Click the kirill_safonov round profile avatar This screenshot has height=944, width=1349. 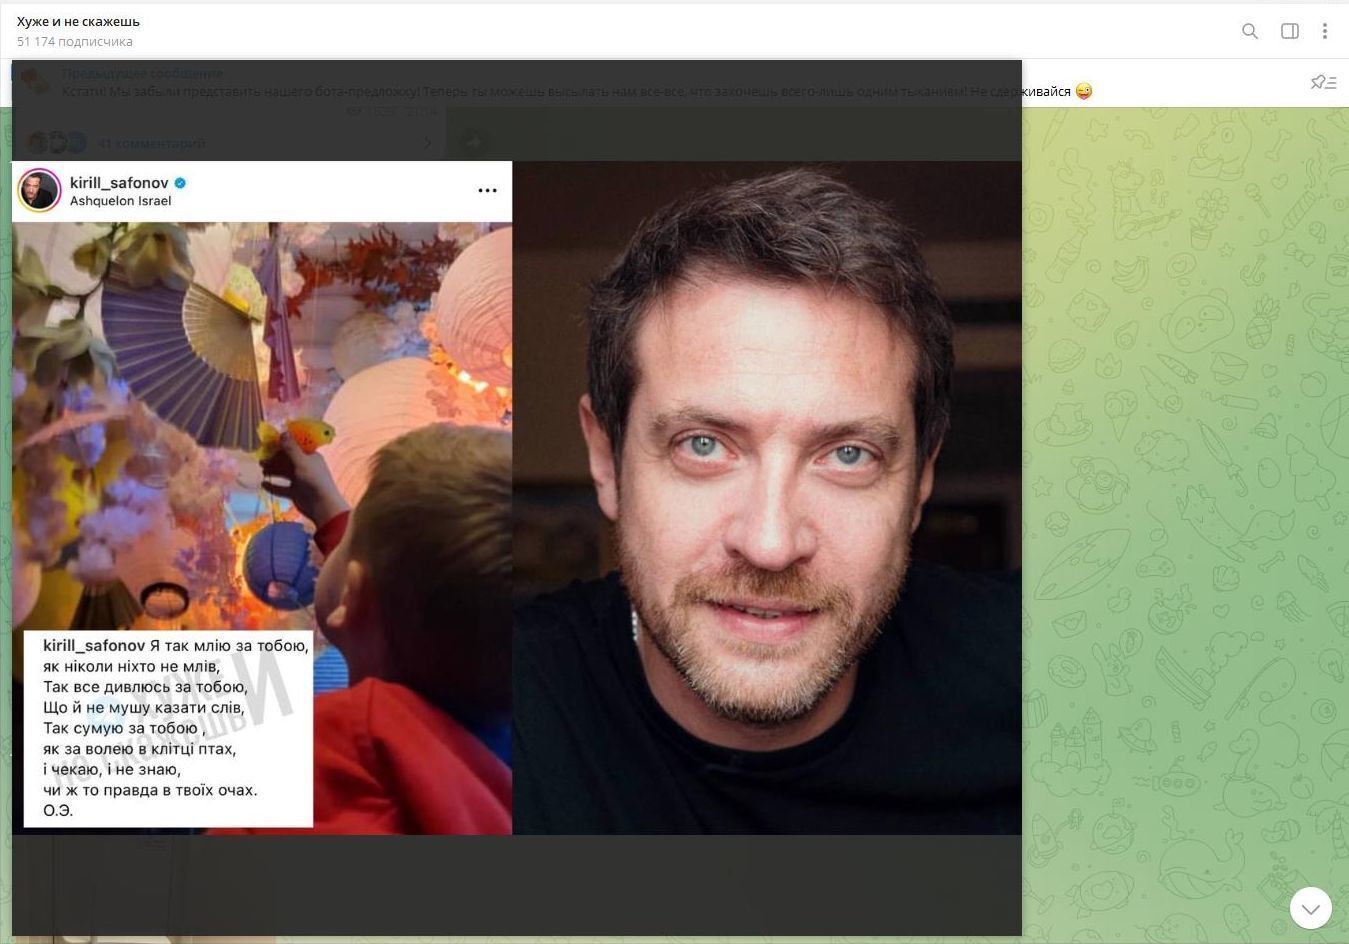coord(40,191)
